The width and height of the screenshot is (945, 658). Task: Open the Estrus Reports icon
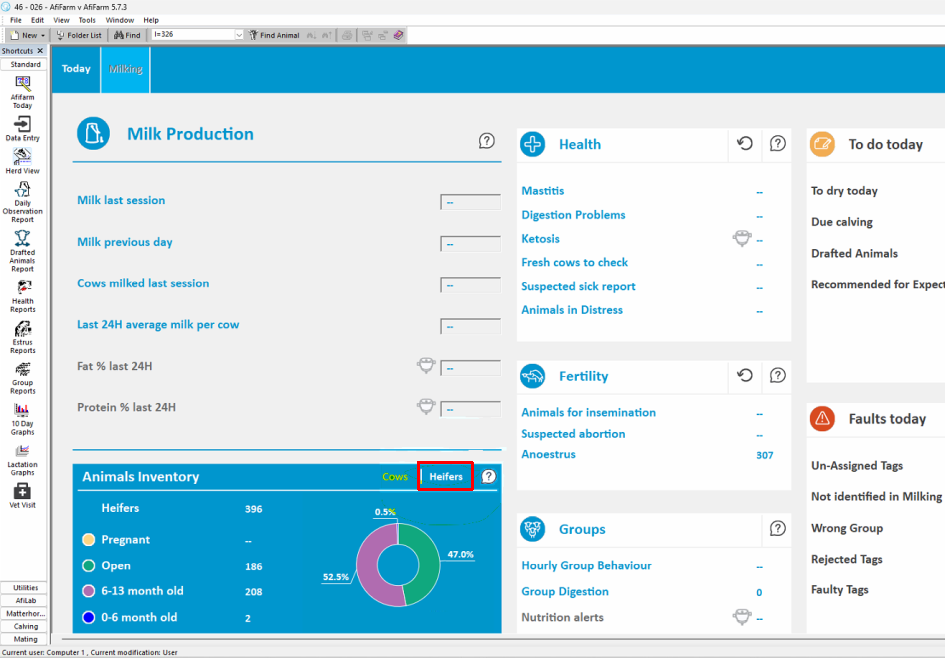22,328
